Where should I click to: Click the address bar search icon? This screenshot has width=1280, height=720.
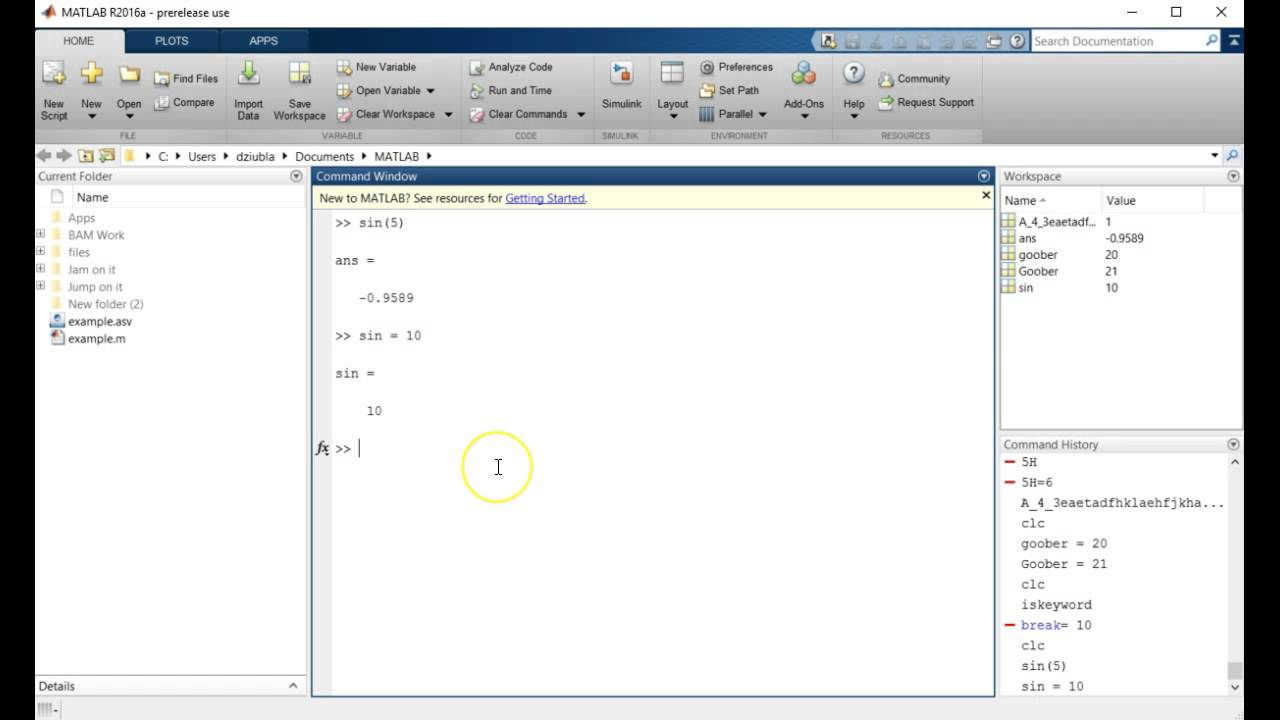1232,156
